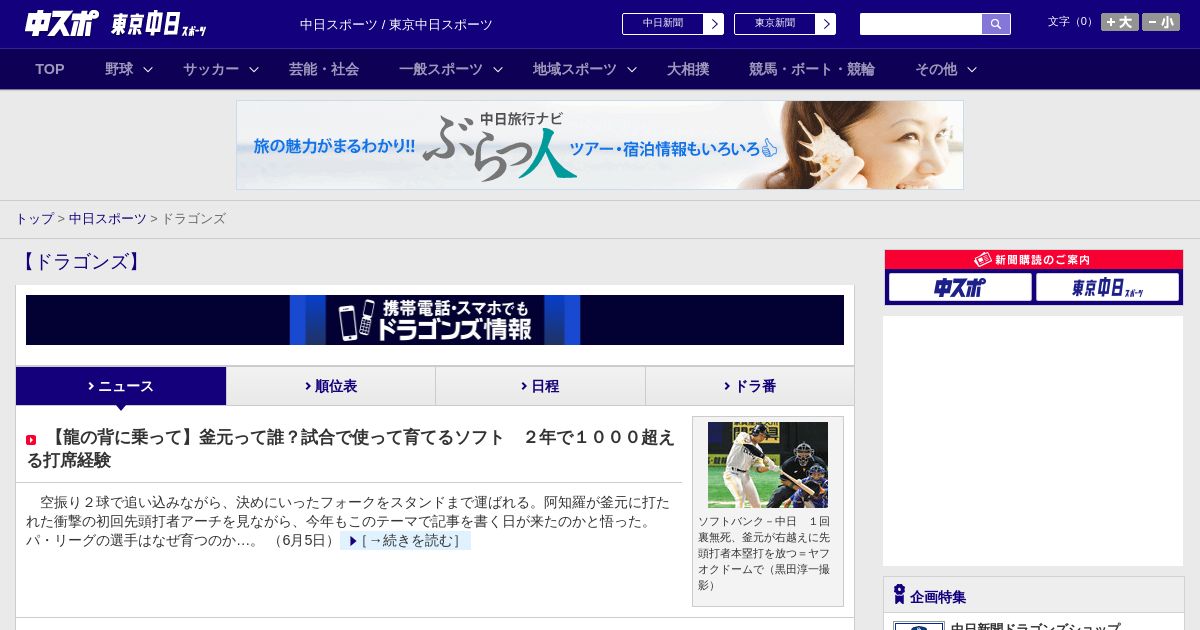This screenshot has width=1200, height=630.
Task: Open the 野球 menu
Action: [119, 69]
